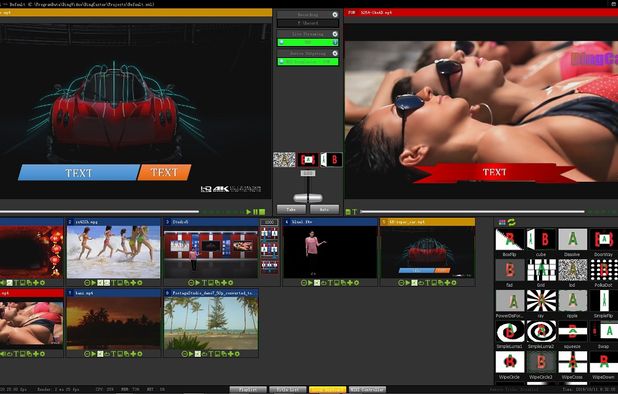Open the Source Outputting settings gear
Viewport: 618px width, 394px height.
click(335, 53)
